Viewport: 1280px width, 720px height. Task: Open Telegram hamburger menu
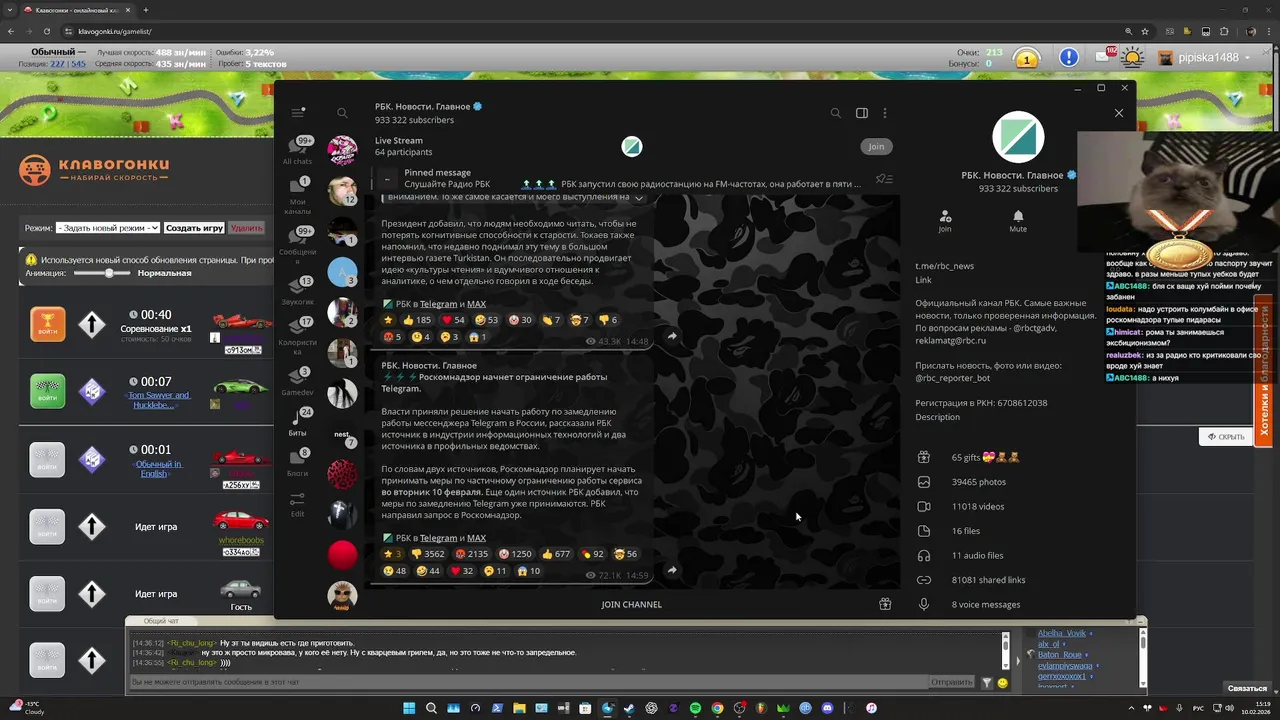[x=297, y=113]
